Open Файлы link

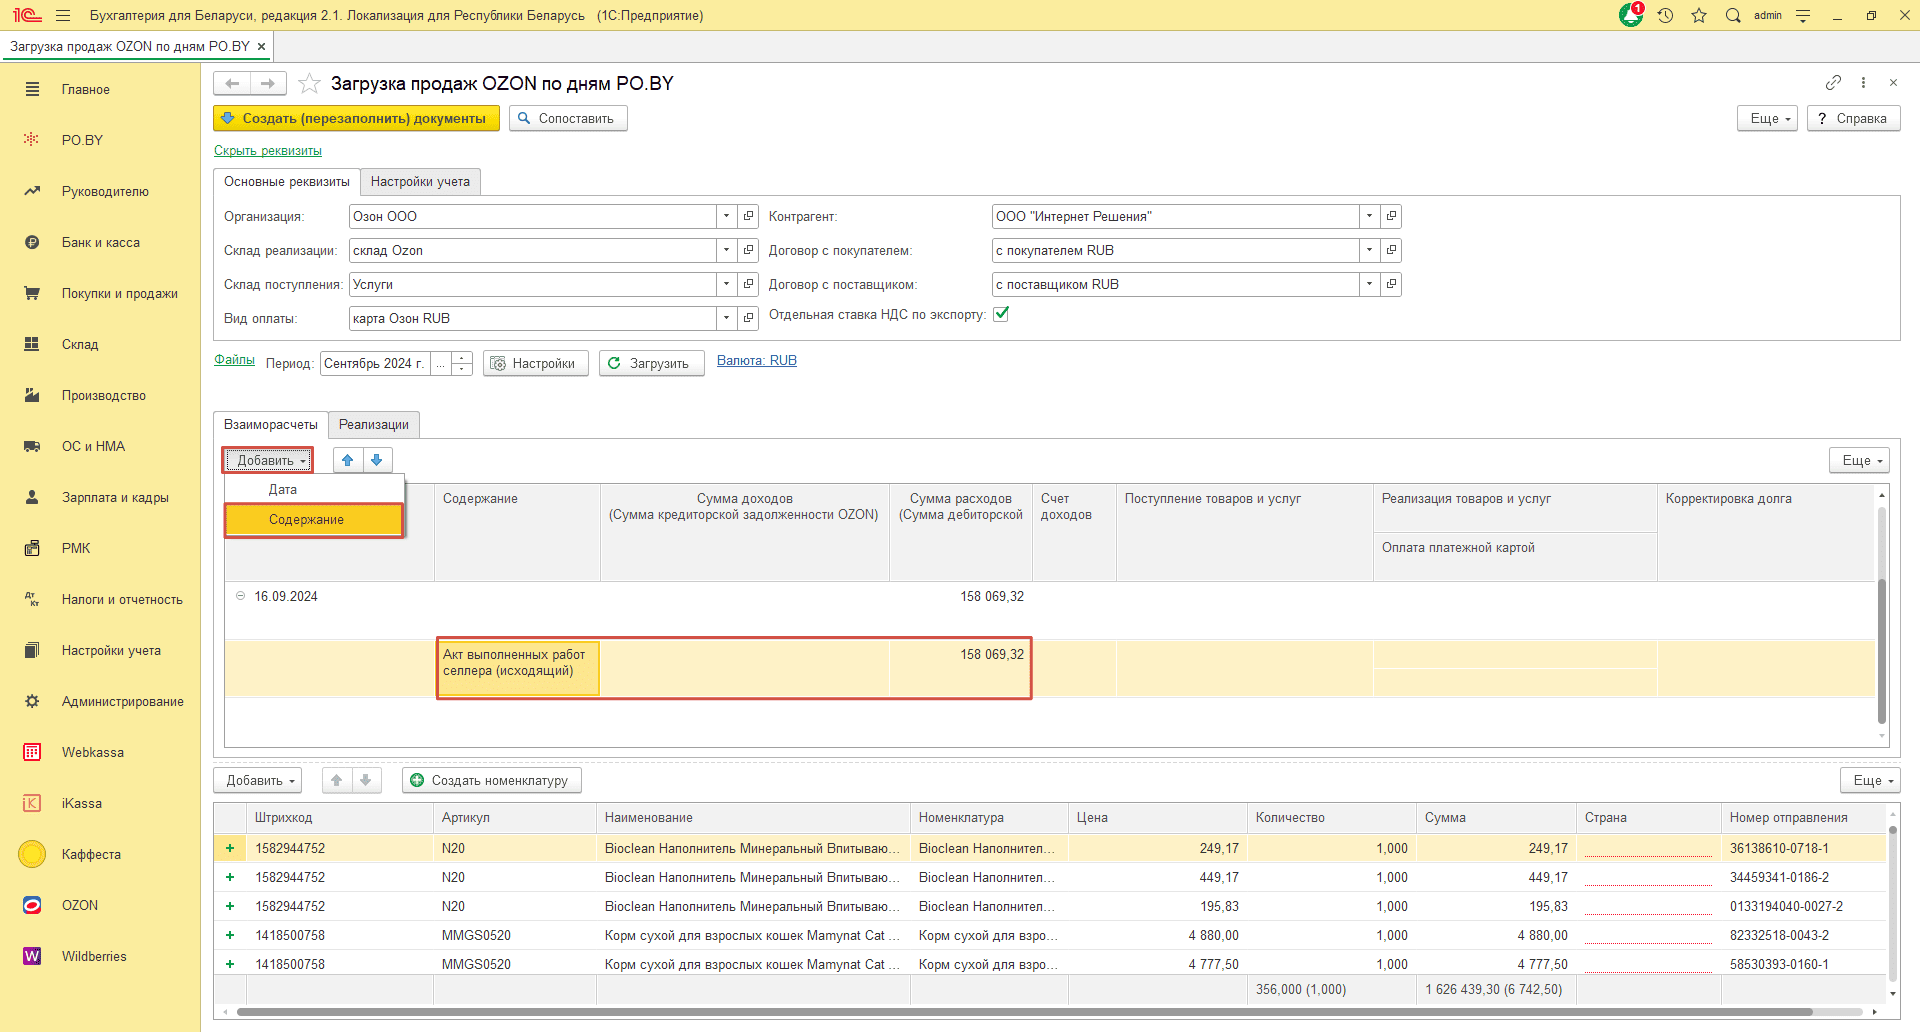coord(234,359)
